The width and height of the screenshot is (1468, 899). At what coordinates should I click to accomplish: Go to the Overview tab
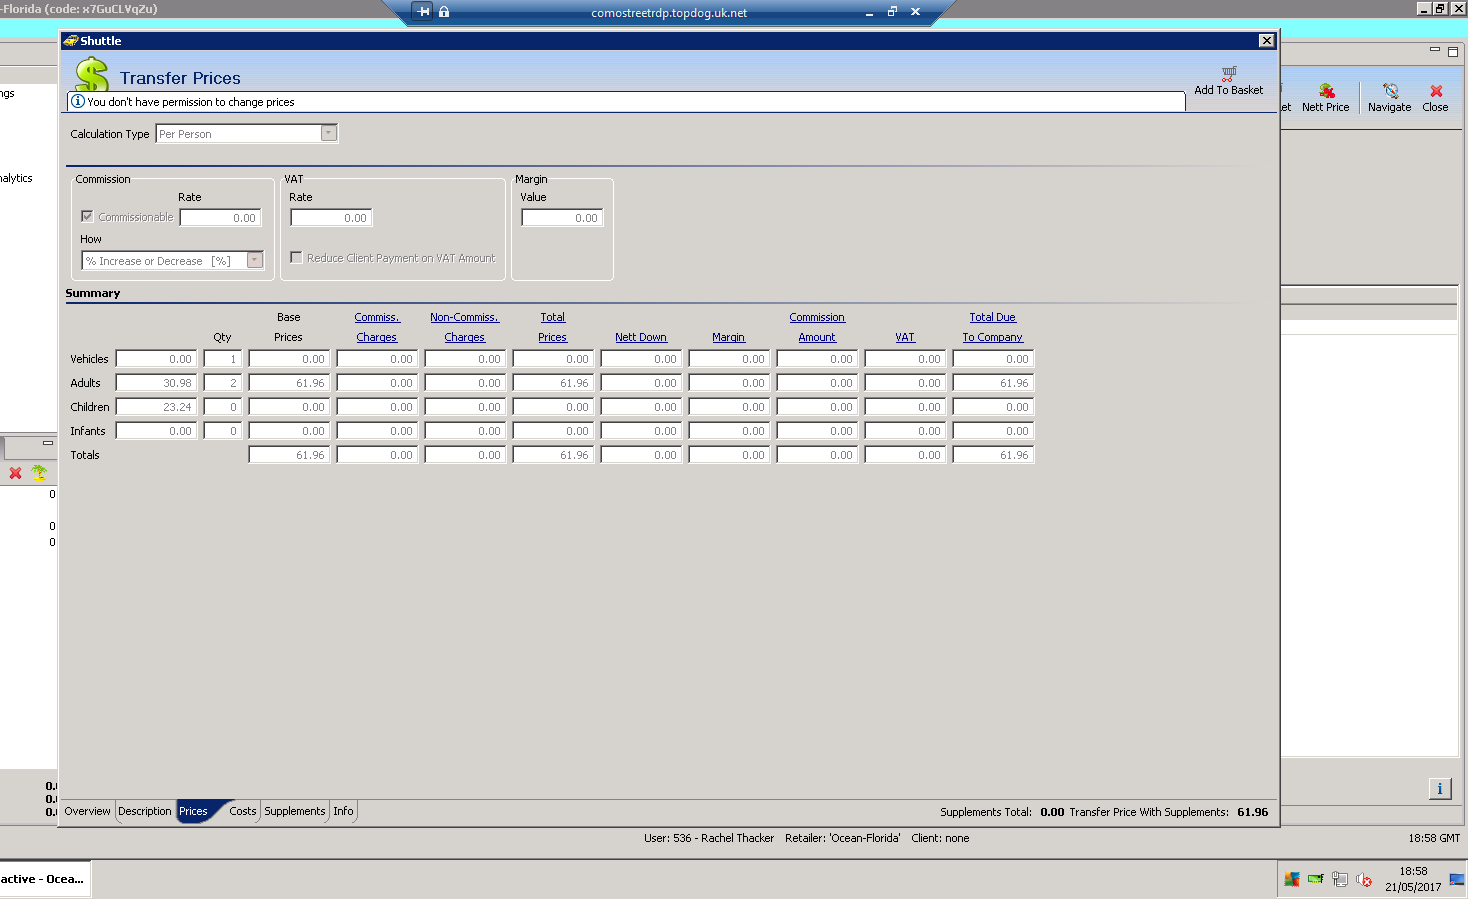click(87, 811)
